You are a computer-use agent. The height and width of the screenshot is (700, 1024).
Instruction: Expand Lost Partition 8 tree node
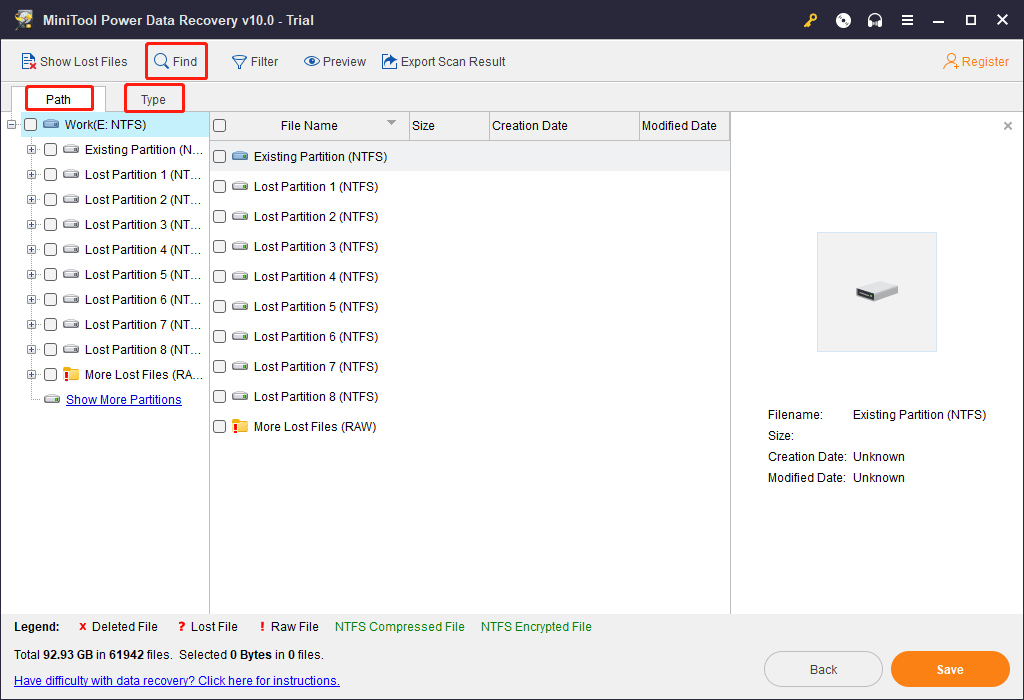[31, 349]
